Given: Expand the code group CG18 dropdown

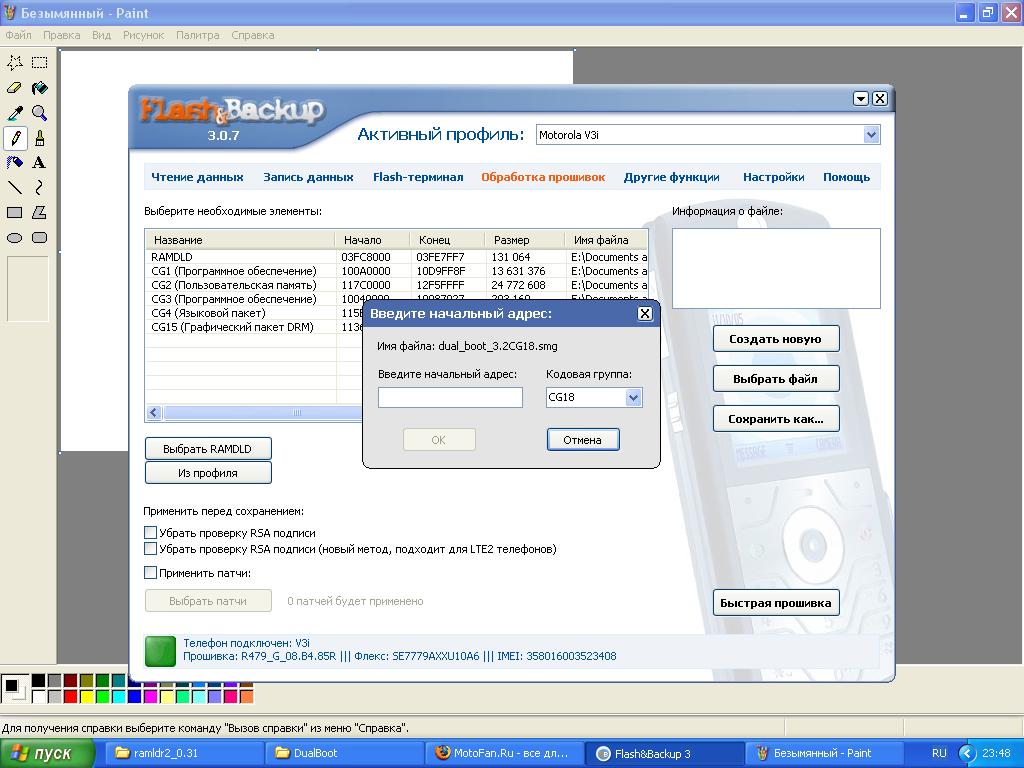Looking at the screenshot, I should tap(633, 397).
